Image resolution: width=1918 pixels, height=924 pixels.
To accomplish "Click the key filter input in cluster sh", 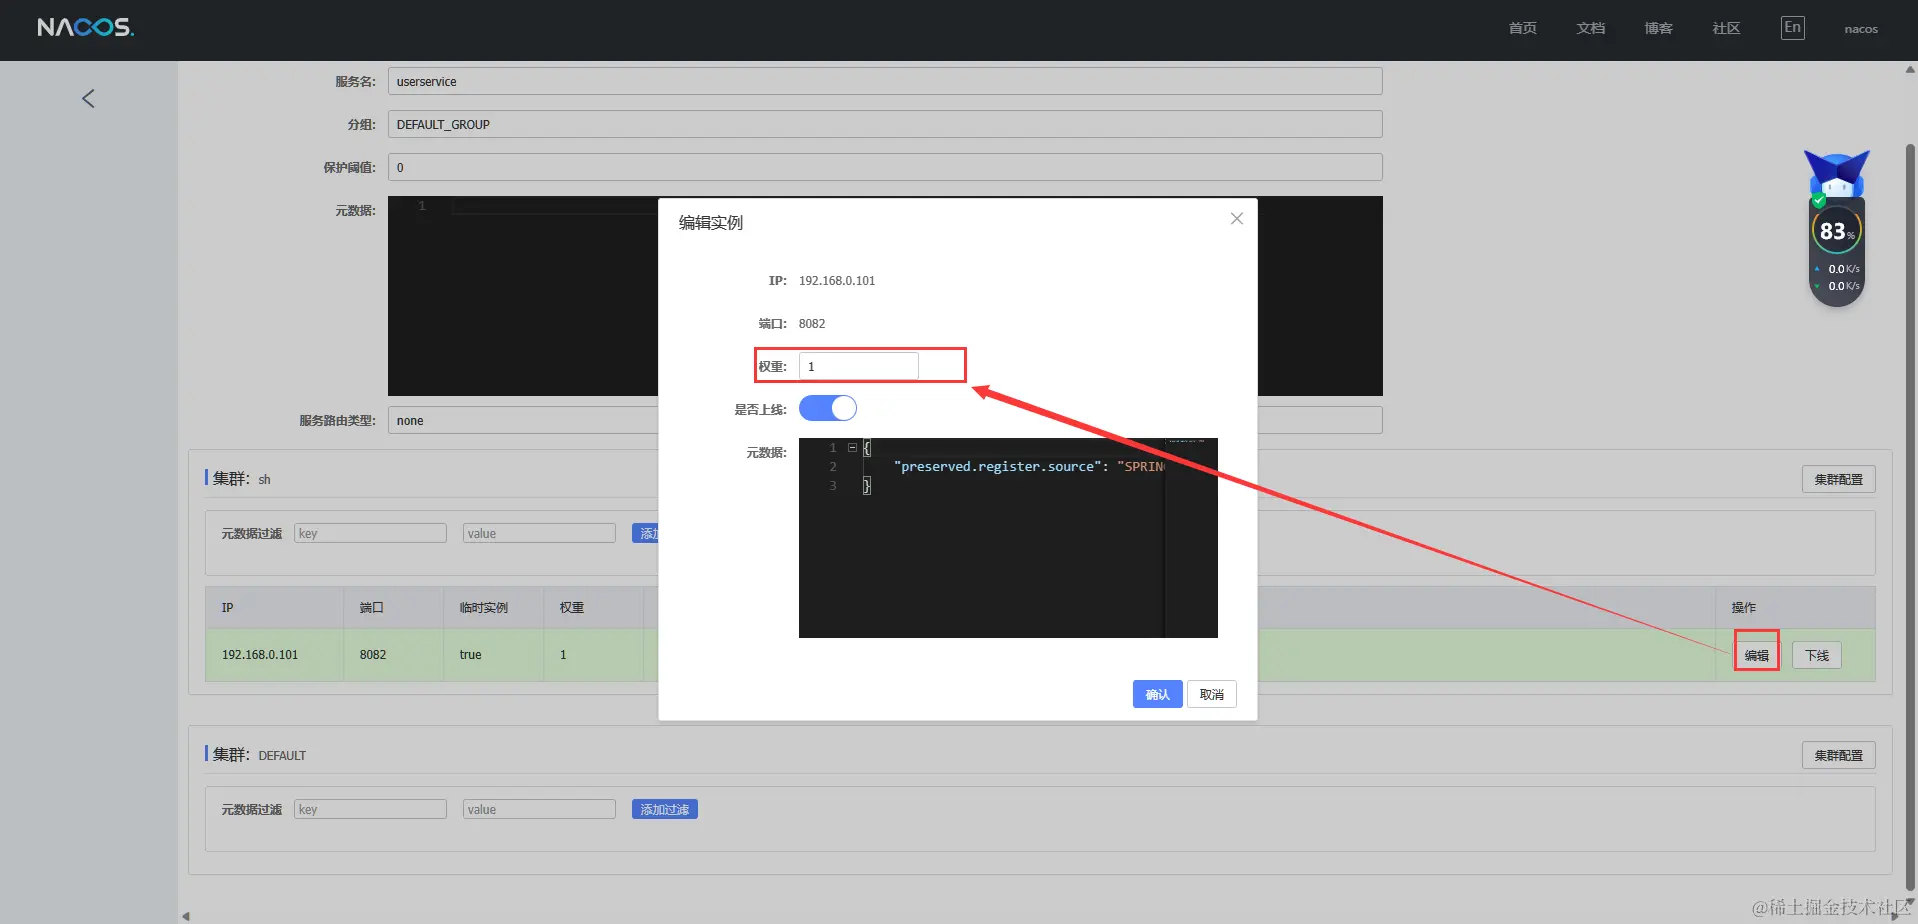I will [370, 533].
